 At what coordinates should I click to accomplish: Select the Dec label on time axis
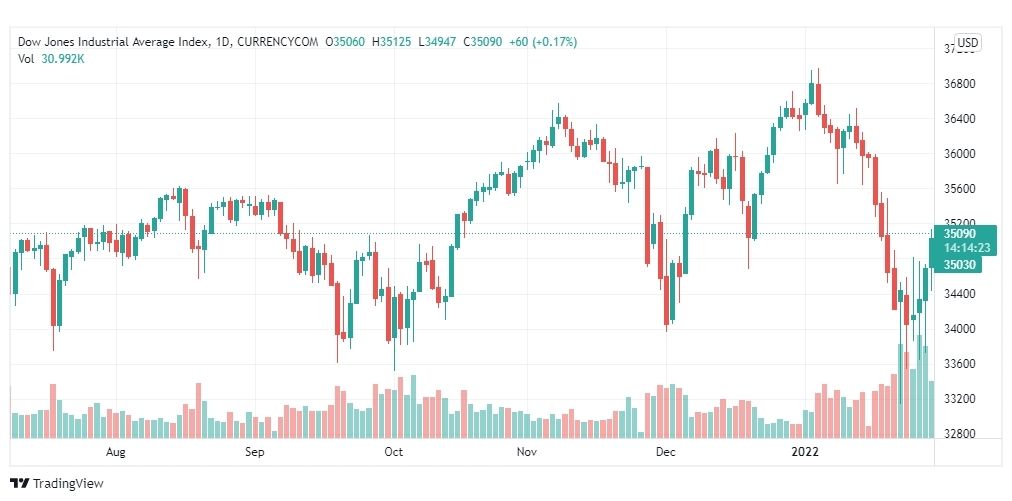pos(665,452)
